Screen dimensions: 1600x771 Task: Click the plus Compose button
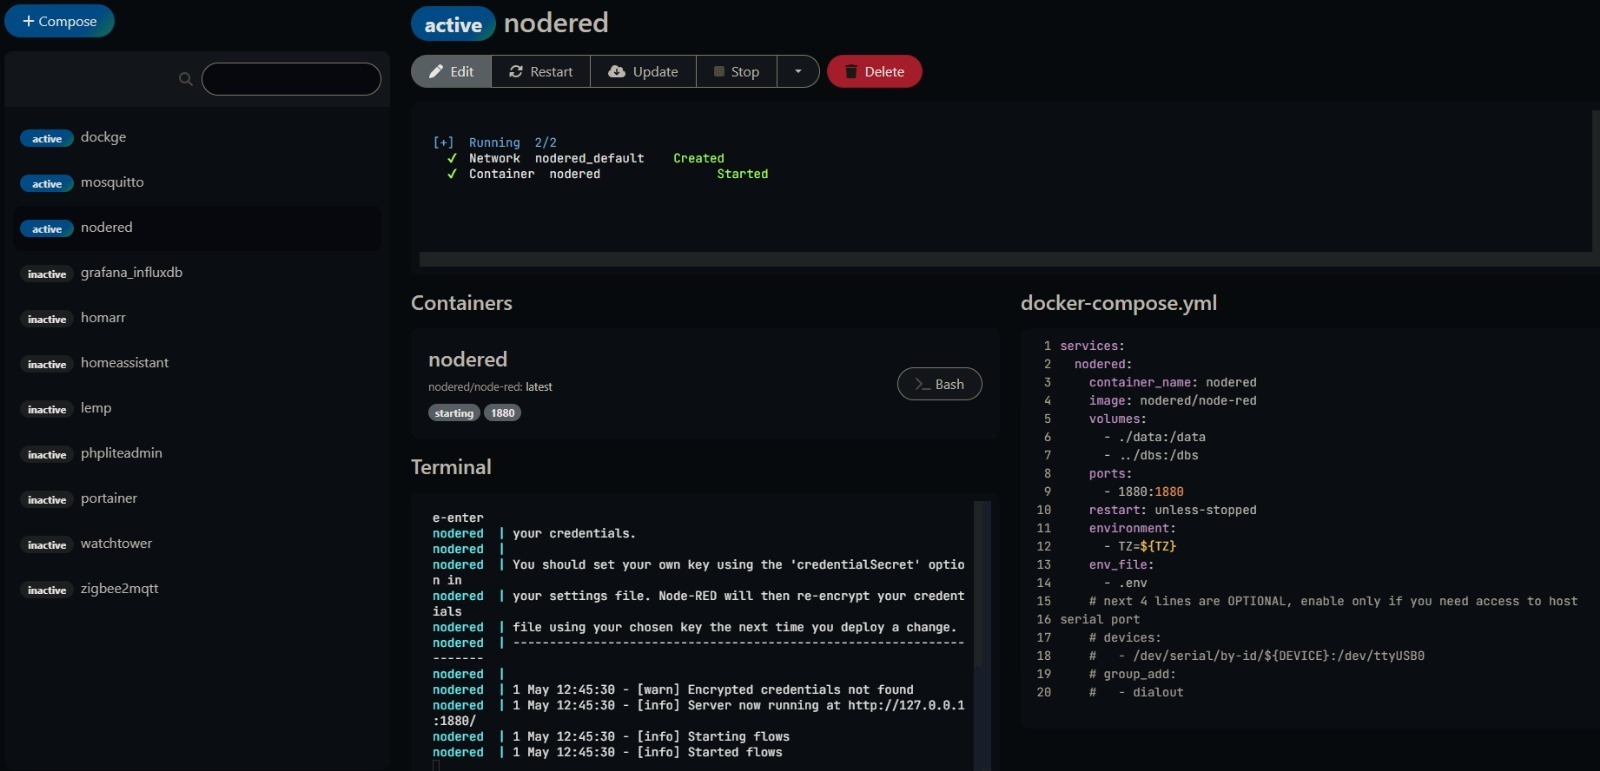pyautogui.click(x=59, y=21)
